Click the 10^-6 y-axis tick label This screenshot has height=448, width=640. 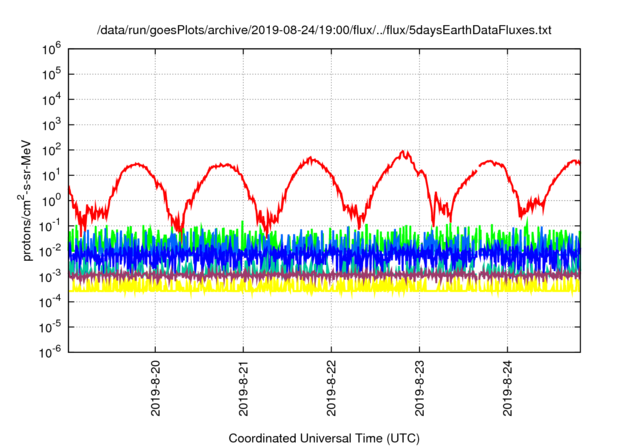click(x=50, y=352)
